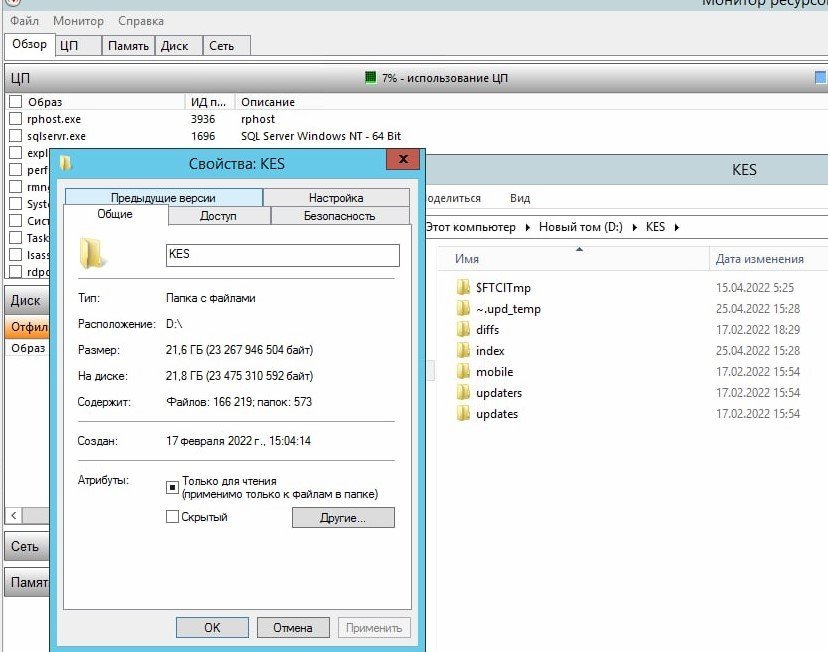828x652 pixels.
Task: Select the updaters folder icon
Action: pos(463,393)
